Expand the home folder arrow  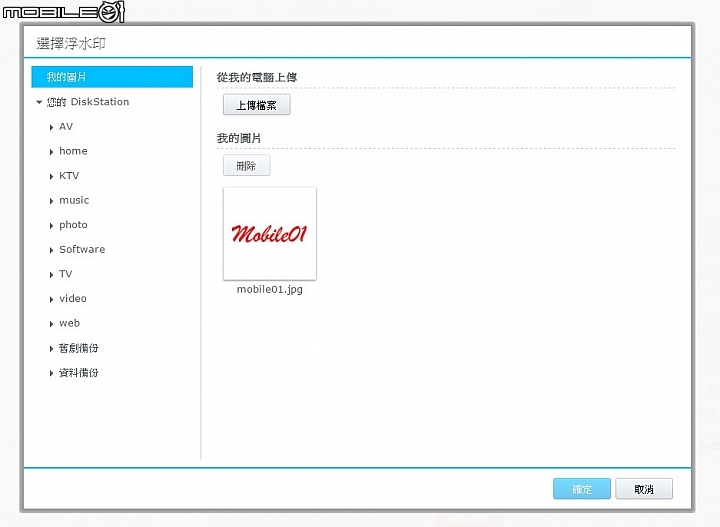51,152
